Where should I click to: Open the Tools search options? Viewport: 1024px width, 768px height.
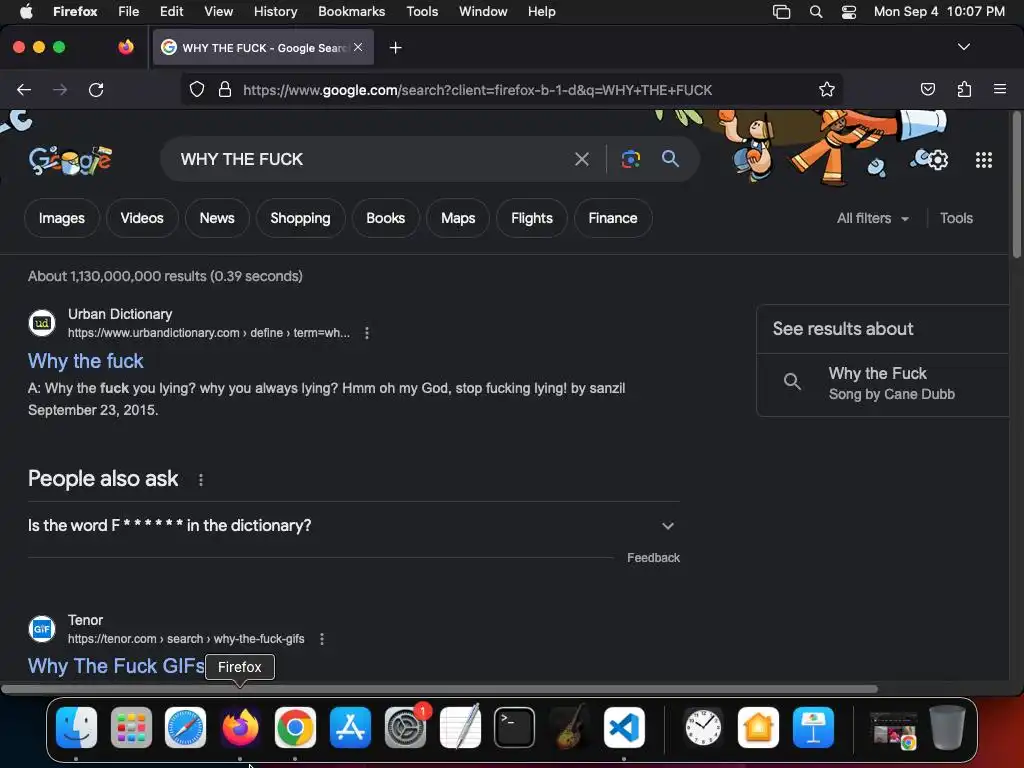pos(956,218)
